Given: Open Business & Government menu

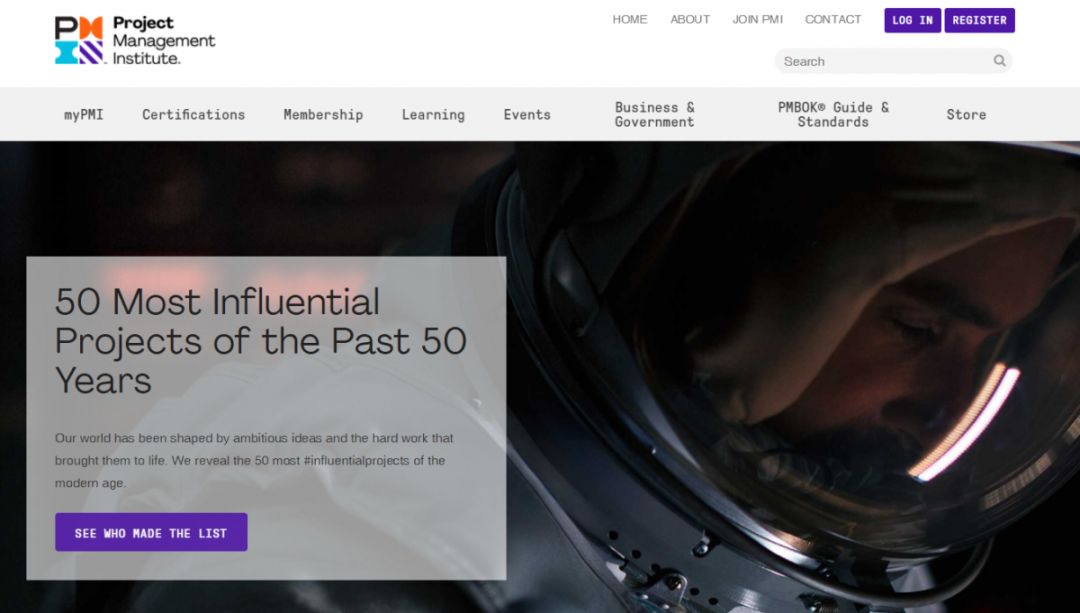Looking at the screenshot, I should click(654, 114).
